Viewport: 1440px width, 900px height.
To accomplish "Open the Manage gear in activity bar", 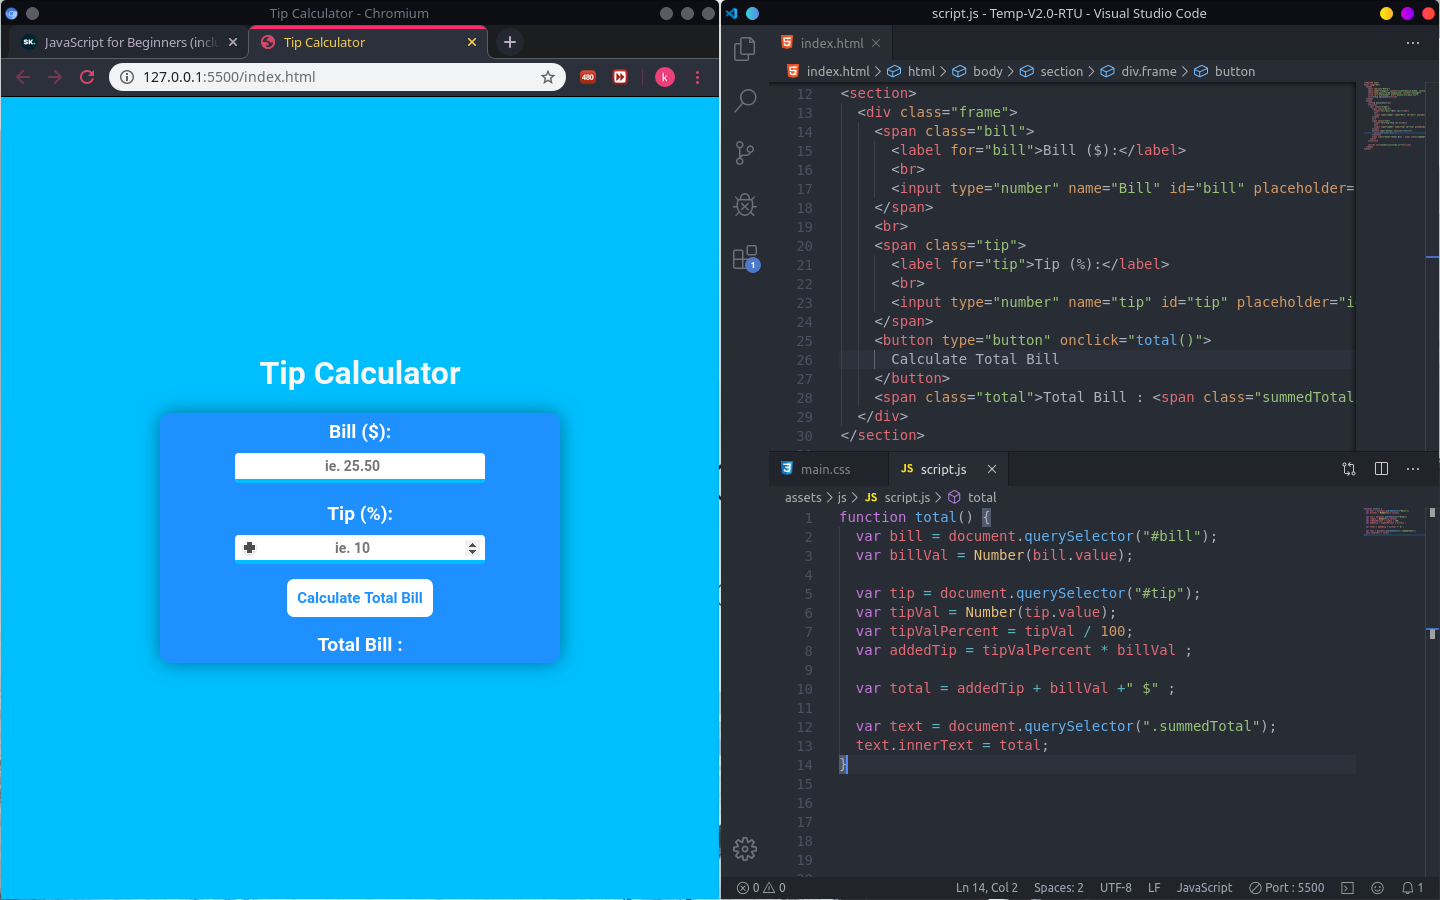I will point(745,849).
